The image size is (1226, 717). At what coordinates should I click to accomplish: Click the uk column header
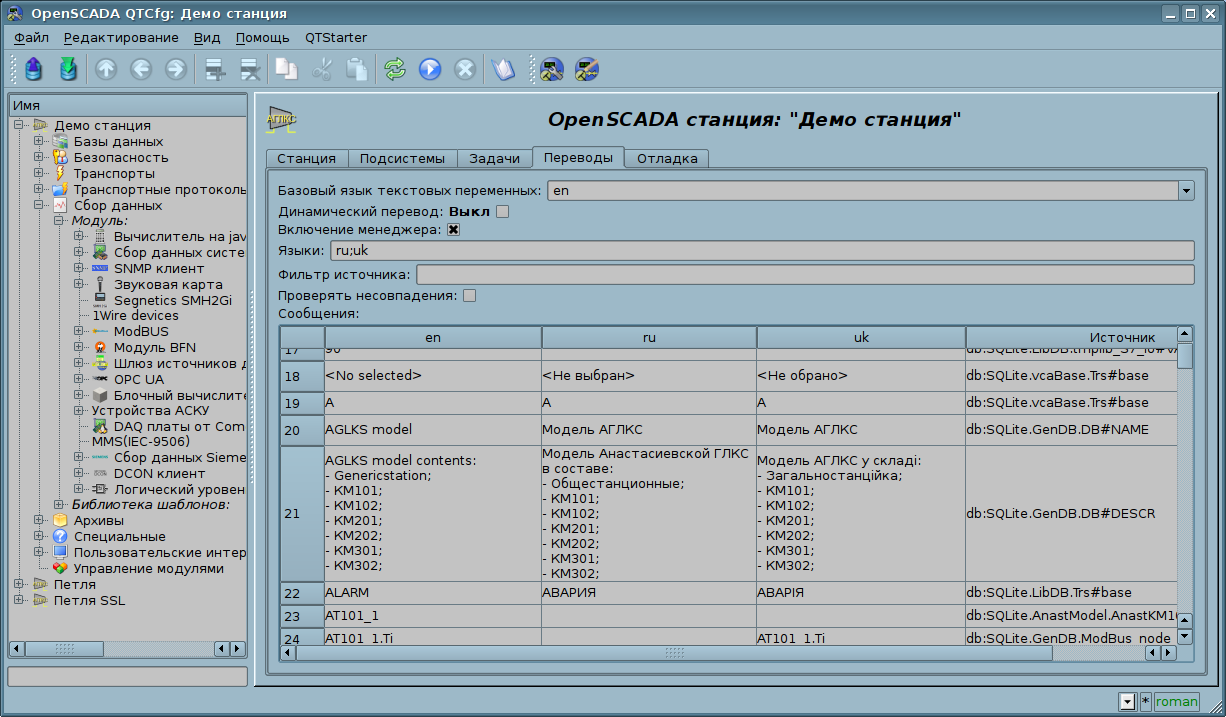click(x=861, y=337)
